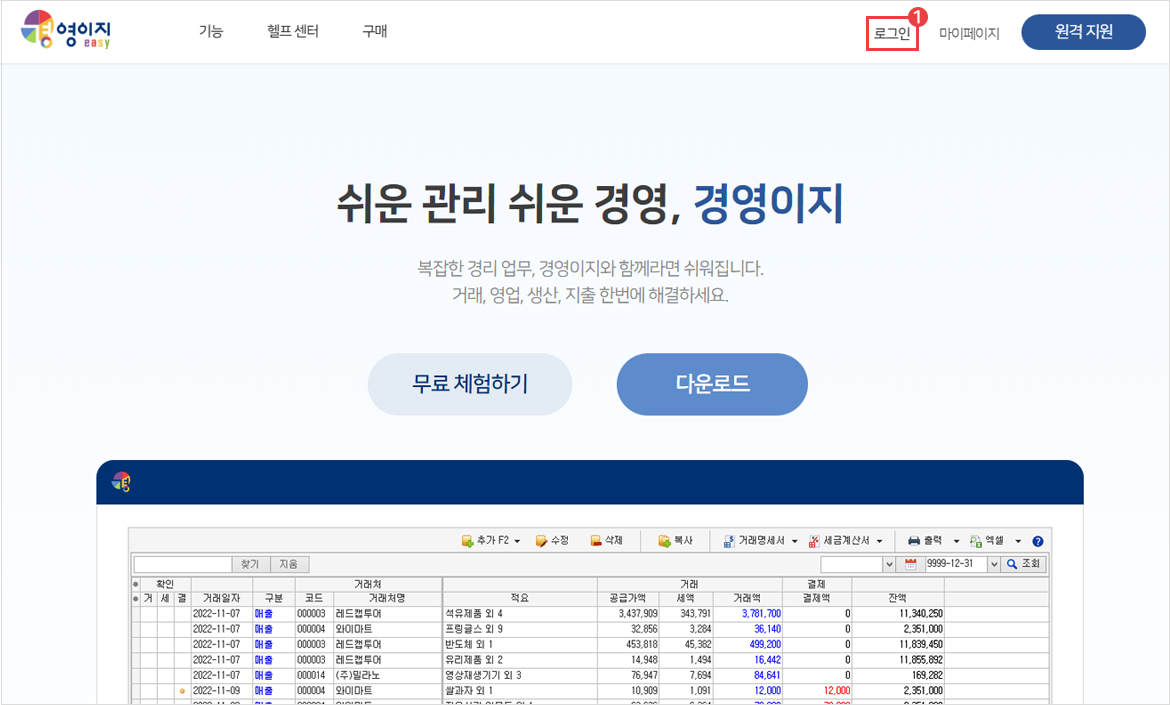Select the 유리제품 외 2 cell
This screenshot has width=1170, height=705.
[x=520, y=660]
